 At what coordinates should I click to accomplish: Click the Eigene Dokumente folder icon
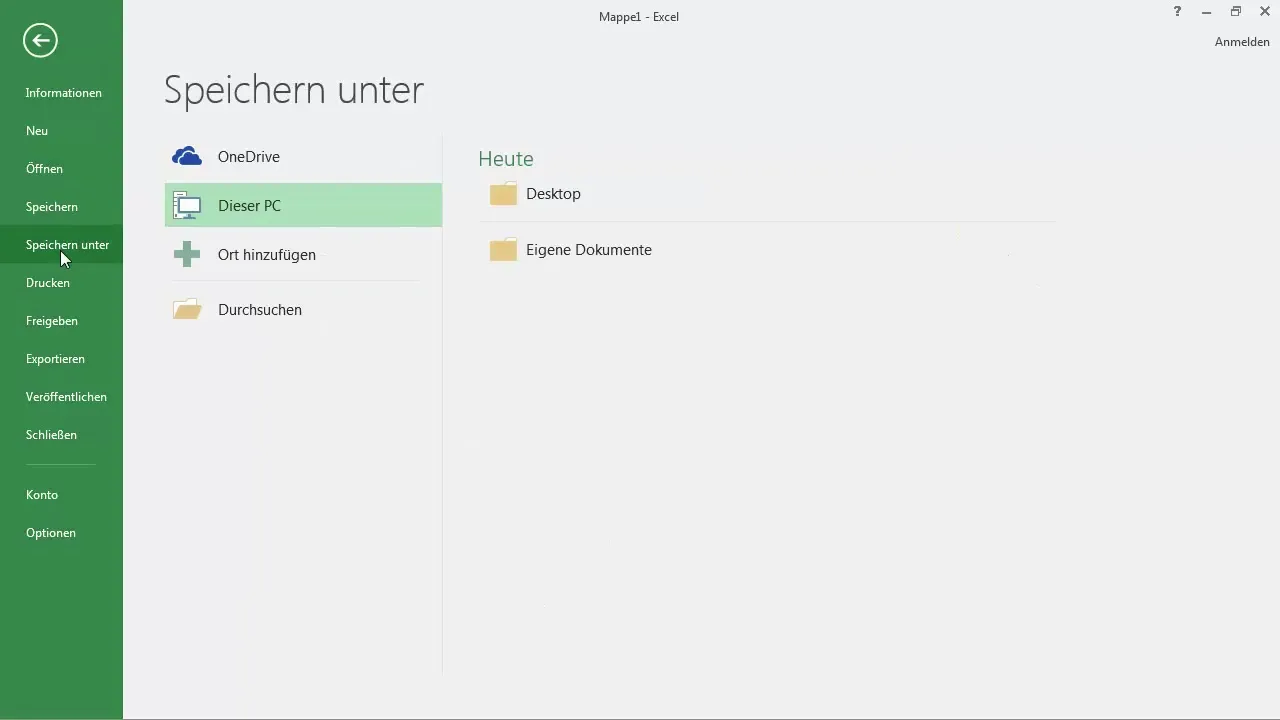(x=503, y=249)
